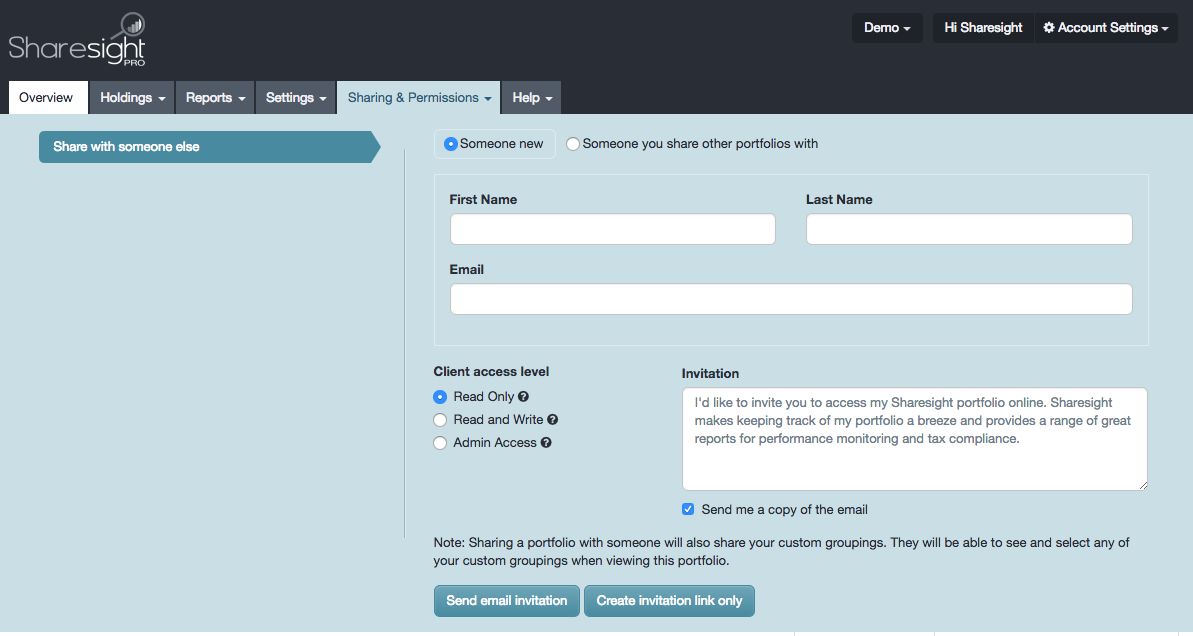Image resolution: width=1193 pixels, height=636 pixels.
Task: Click Send email invitation button
Action: coord(507,600)
